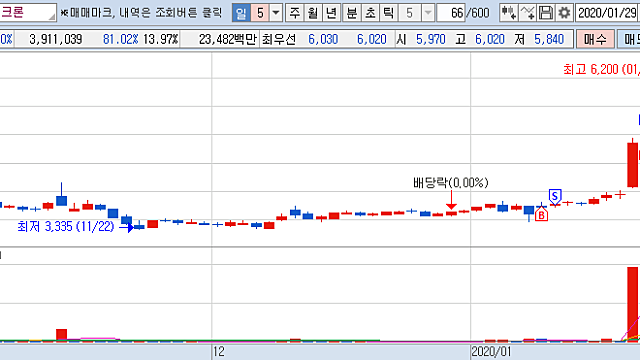Click the blue S sell marker on chart
640x360 pixels.
(x=555, y=197)
